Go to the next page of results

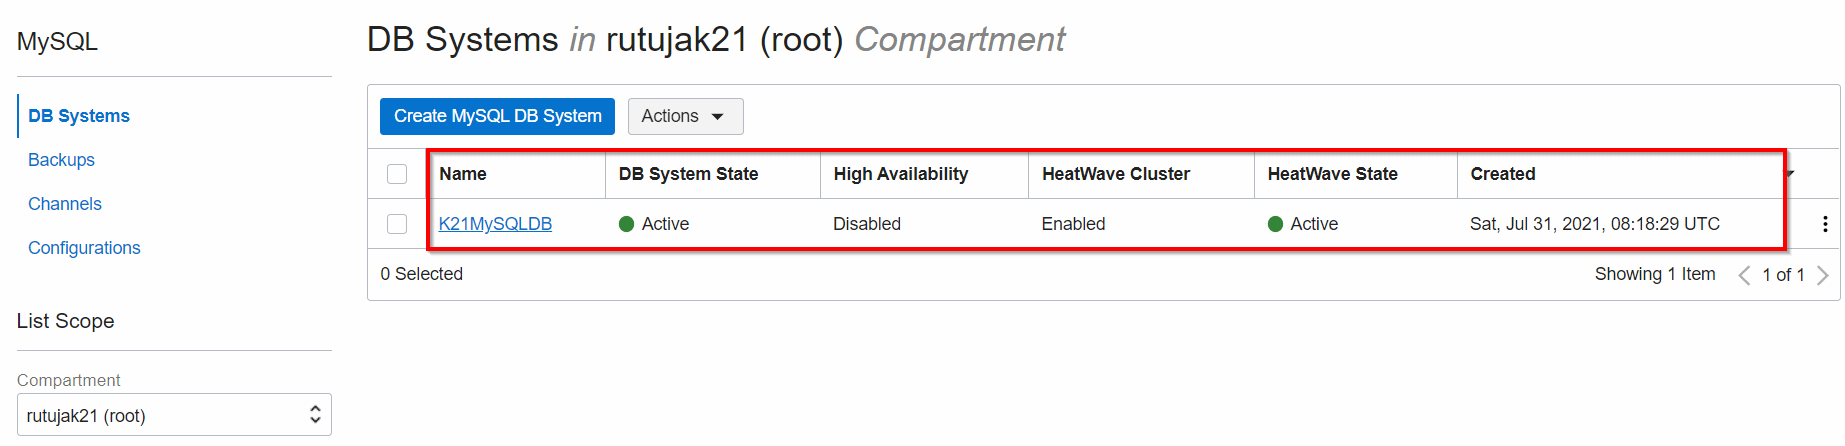[x=1823, y=275]
